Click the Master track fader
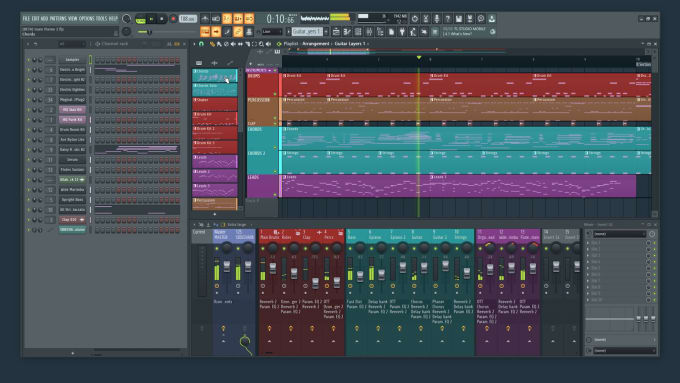Screen dimensions: 680x383 (226, 267)
